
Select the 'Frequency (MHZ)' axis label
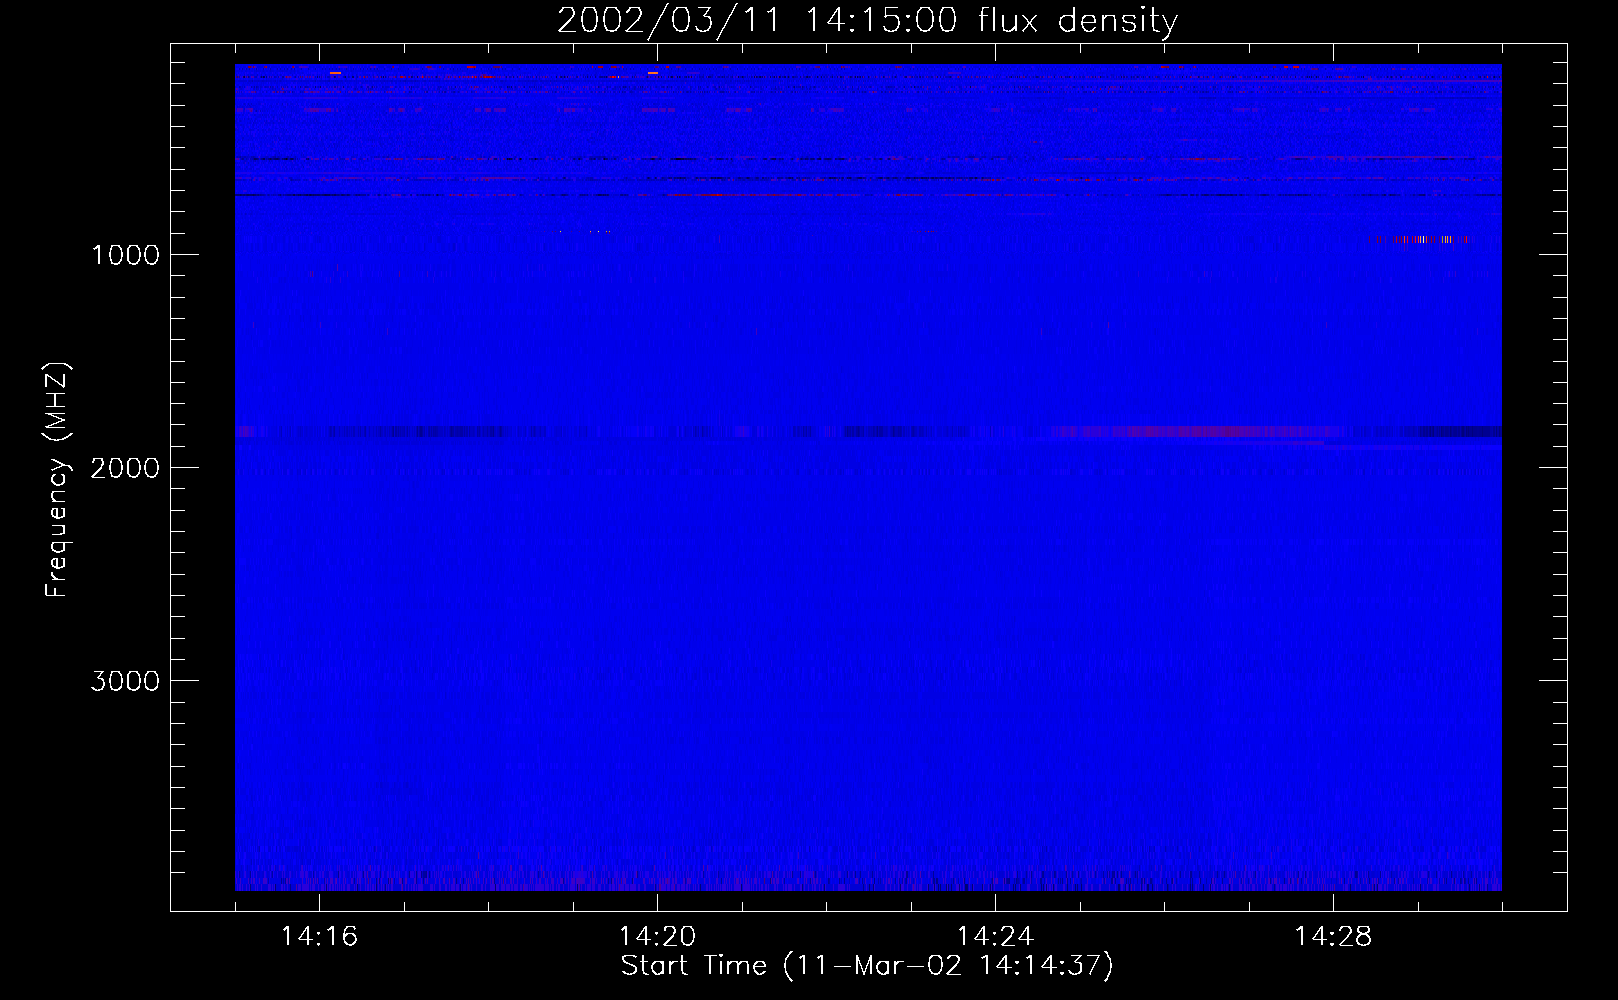point(57,480)
